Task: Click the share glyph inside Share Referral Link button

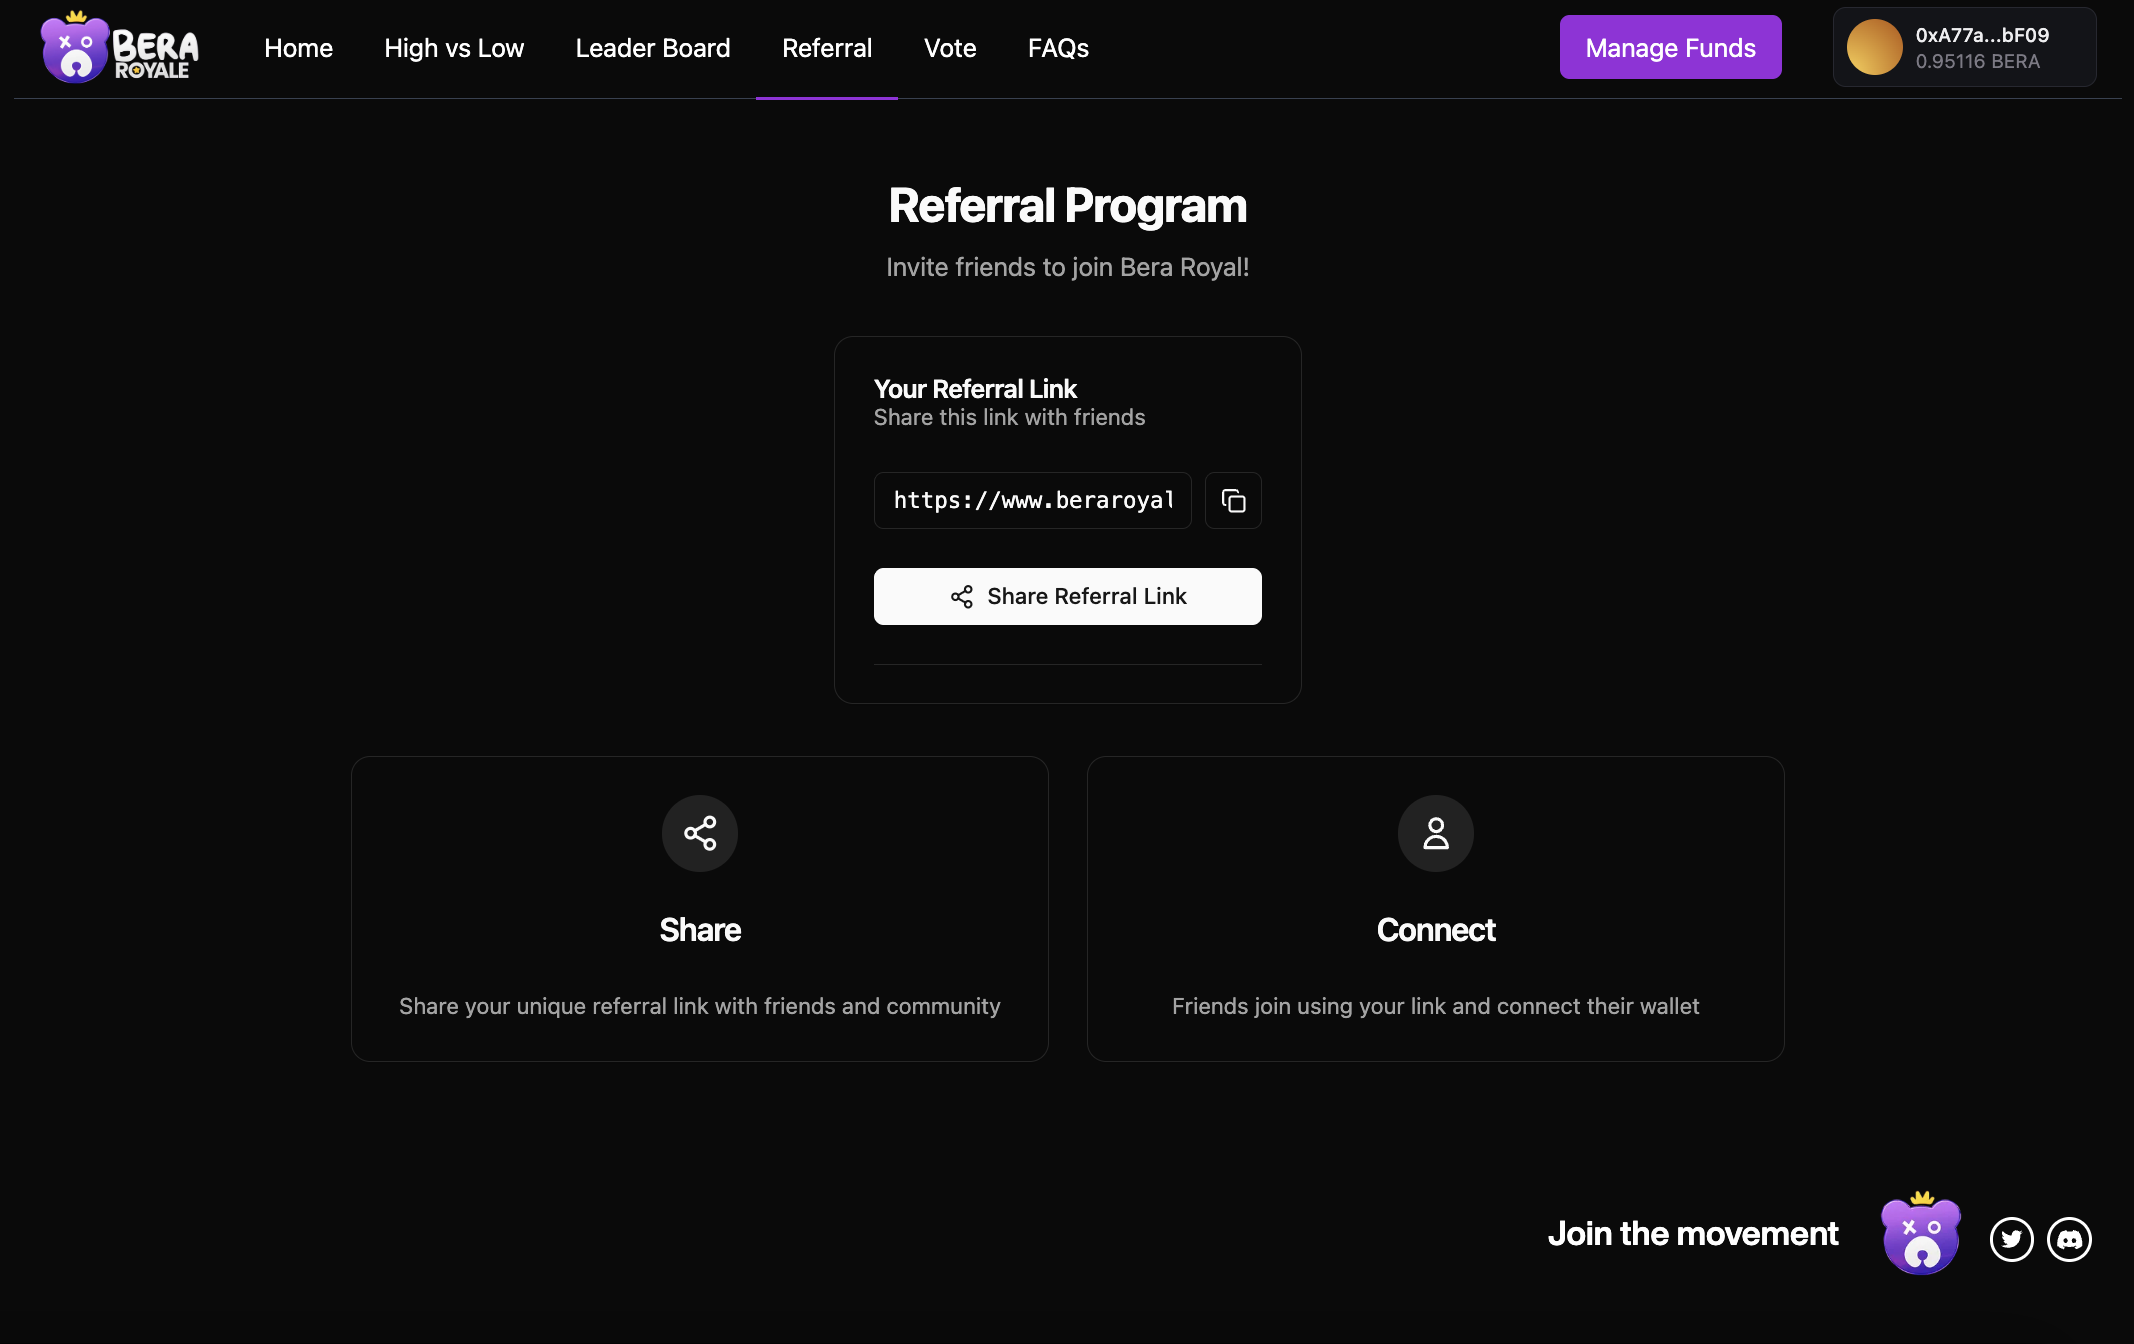Action: 961,596
